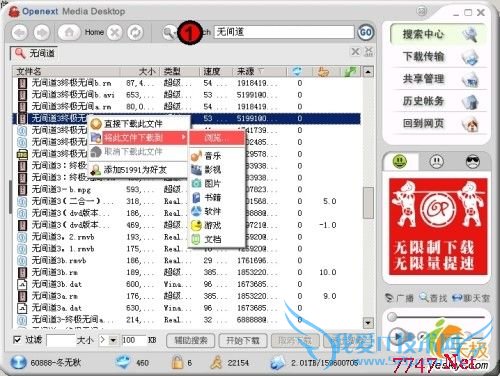Click the 开始下载 button
The width and height of the screenshot is (500, 376).
click(x=243, y=340)
